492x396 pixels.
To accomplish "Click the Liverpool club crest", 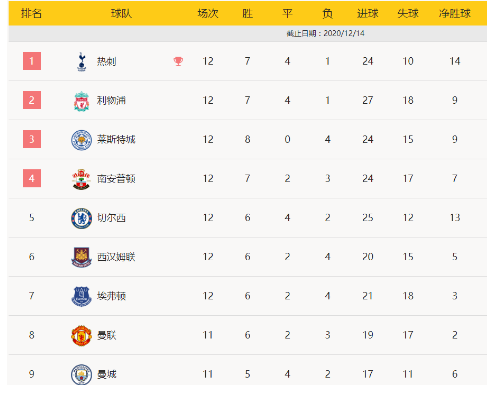I will pos(81,101).
